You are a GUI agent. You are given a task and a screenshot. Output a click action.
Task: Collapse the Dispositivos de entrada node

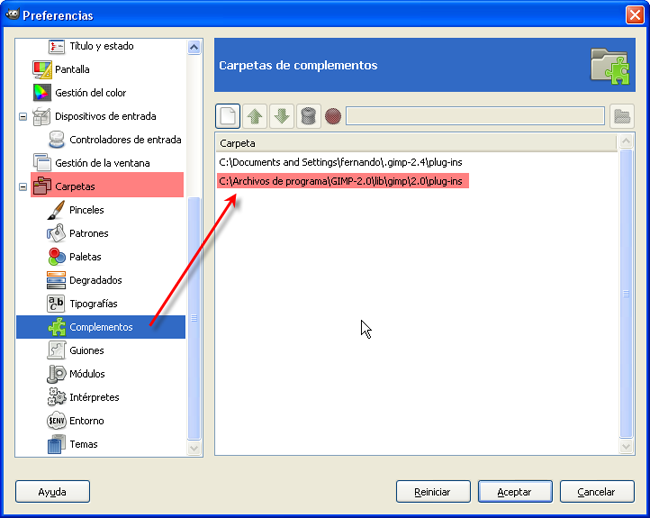(23, 116)
